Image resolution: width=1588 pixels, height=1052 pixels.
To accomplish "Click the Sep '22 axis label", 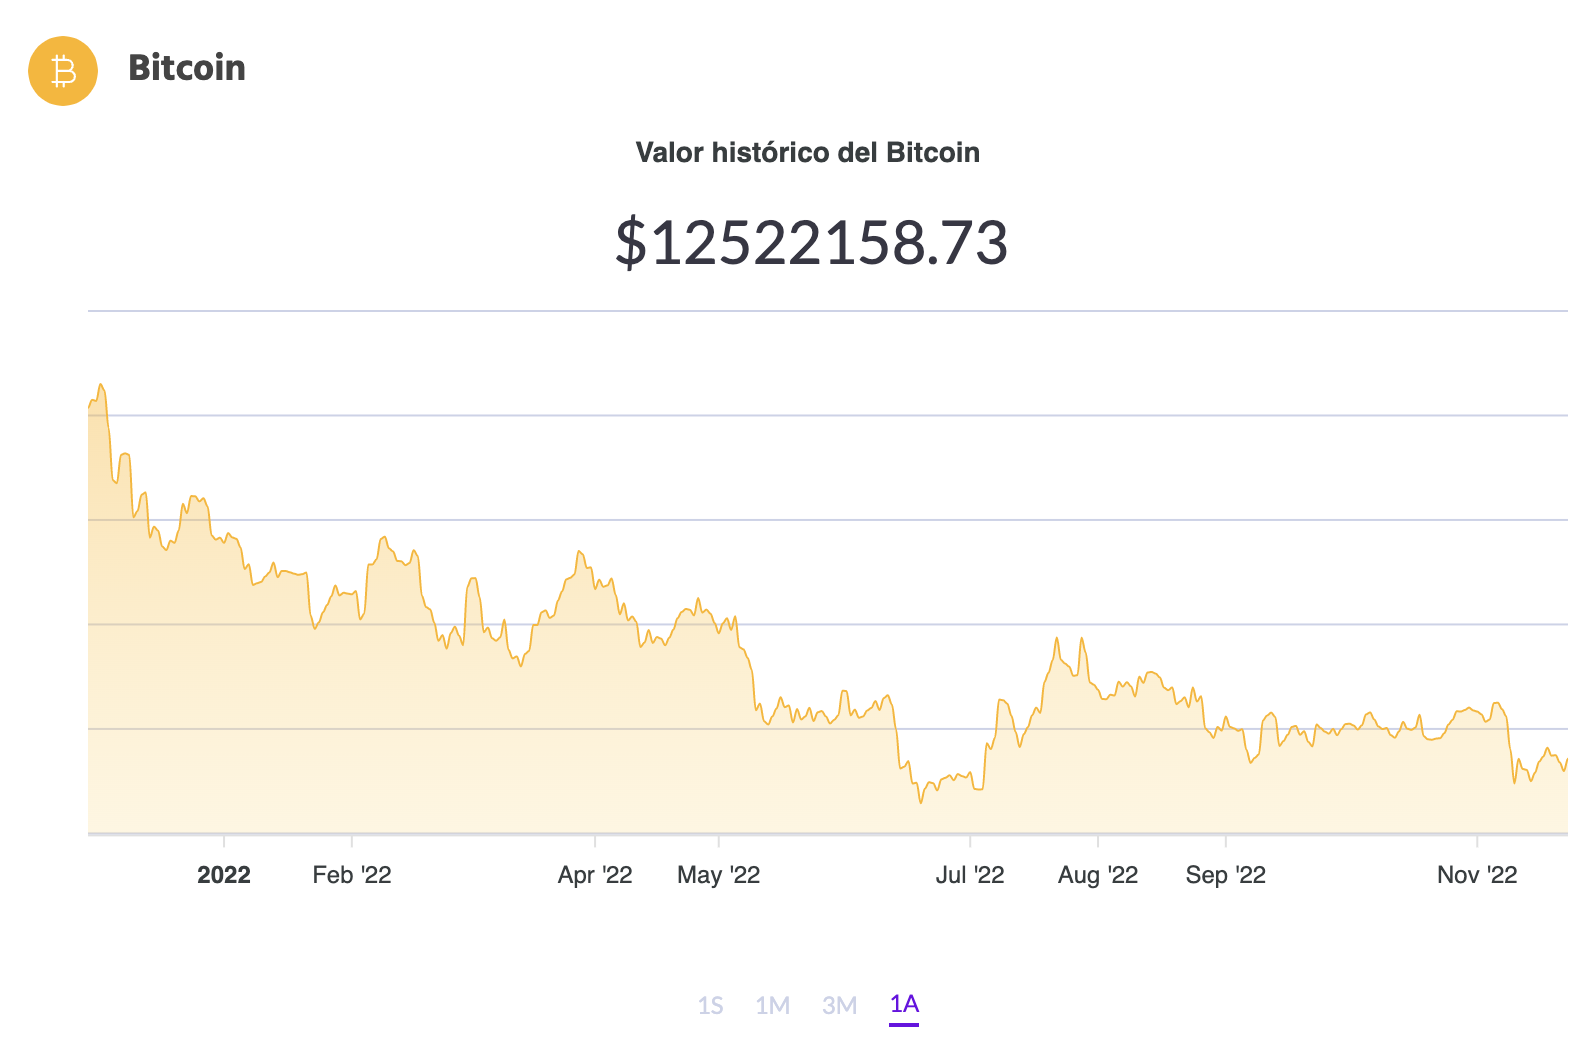I will pos(1226,875).
